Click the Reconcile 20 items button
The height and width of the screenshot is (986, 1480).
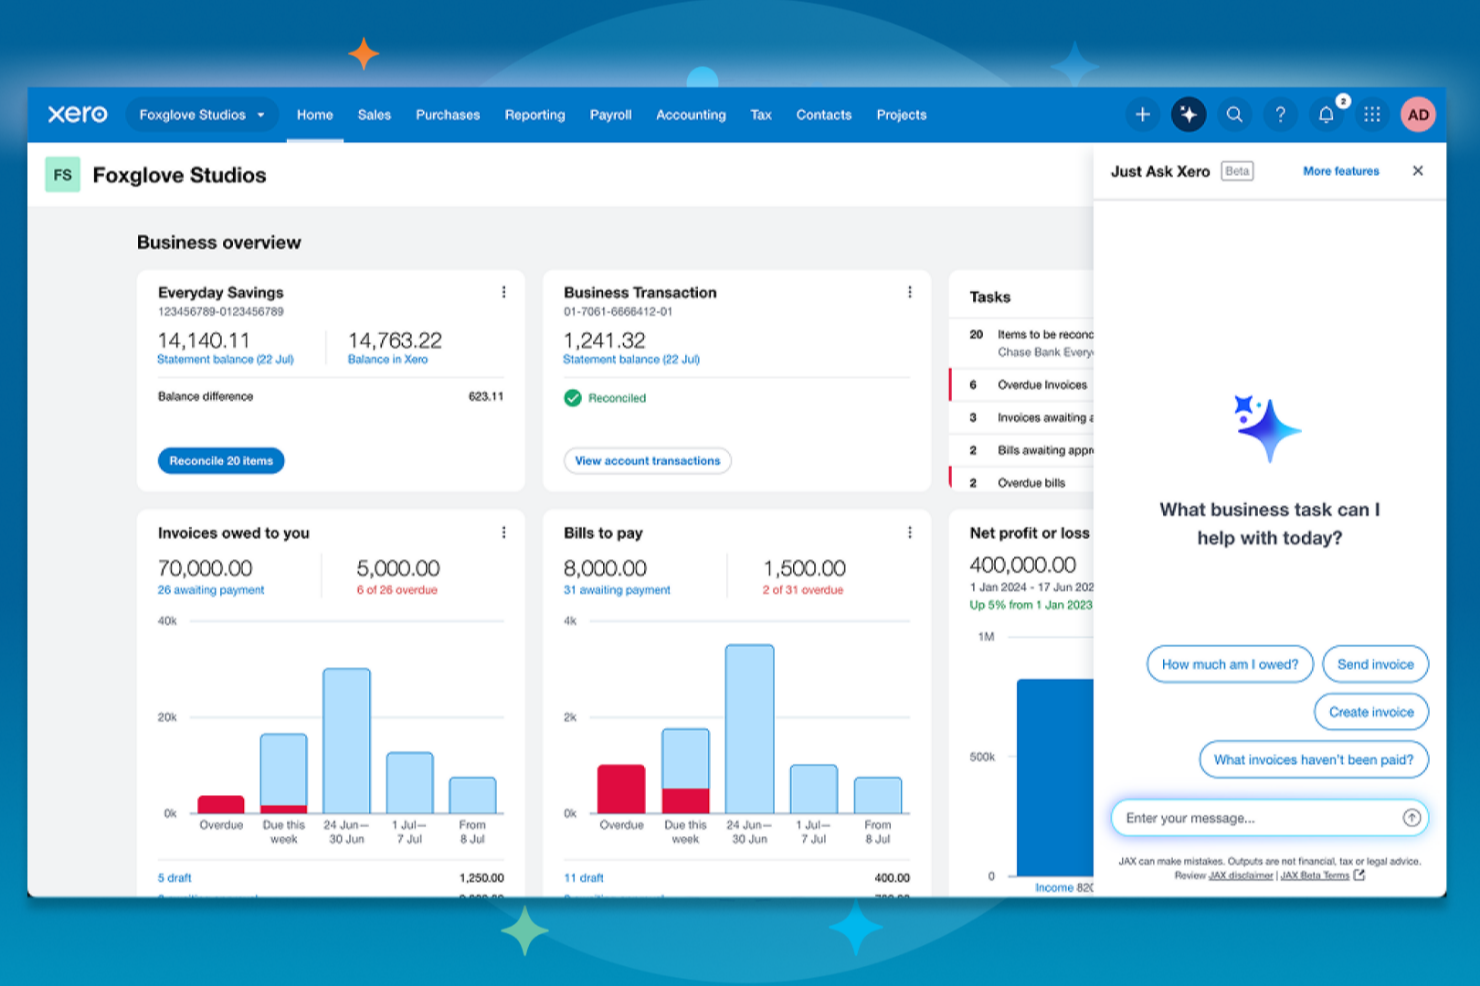pos(221,460)
